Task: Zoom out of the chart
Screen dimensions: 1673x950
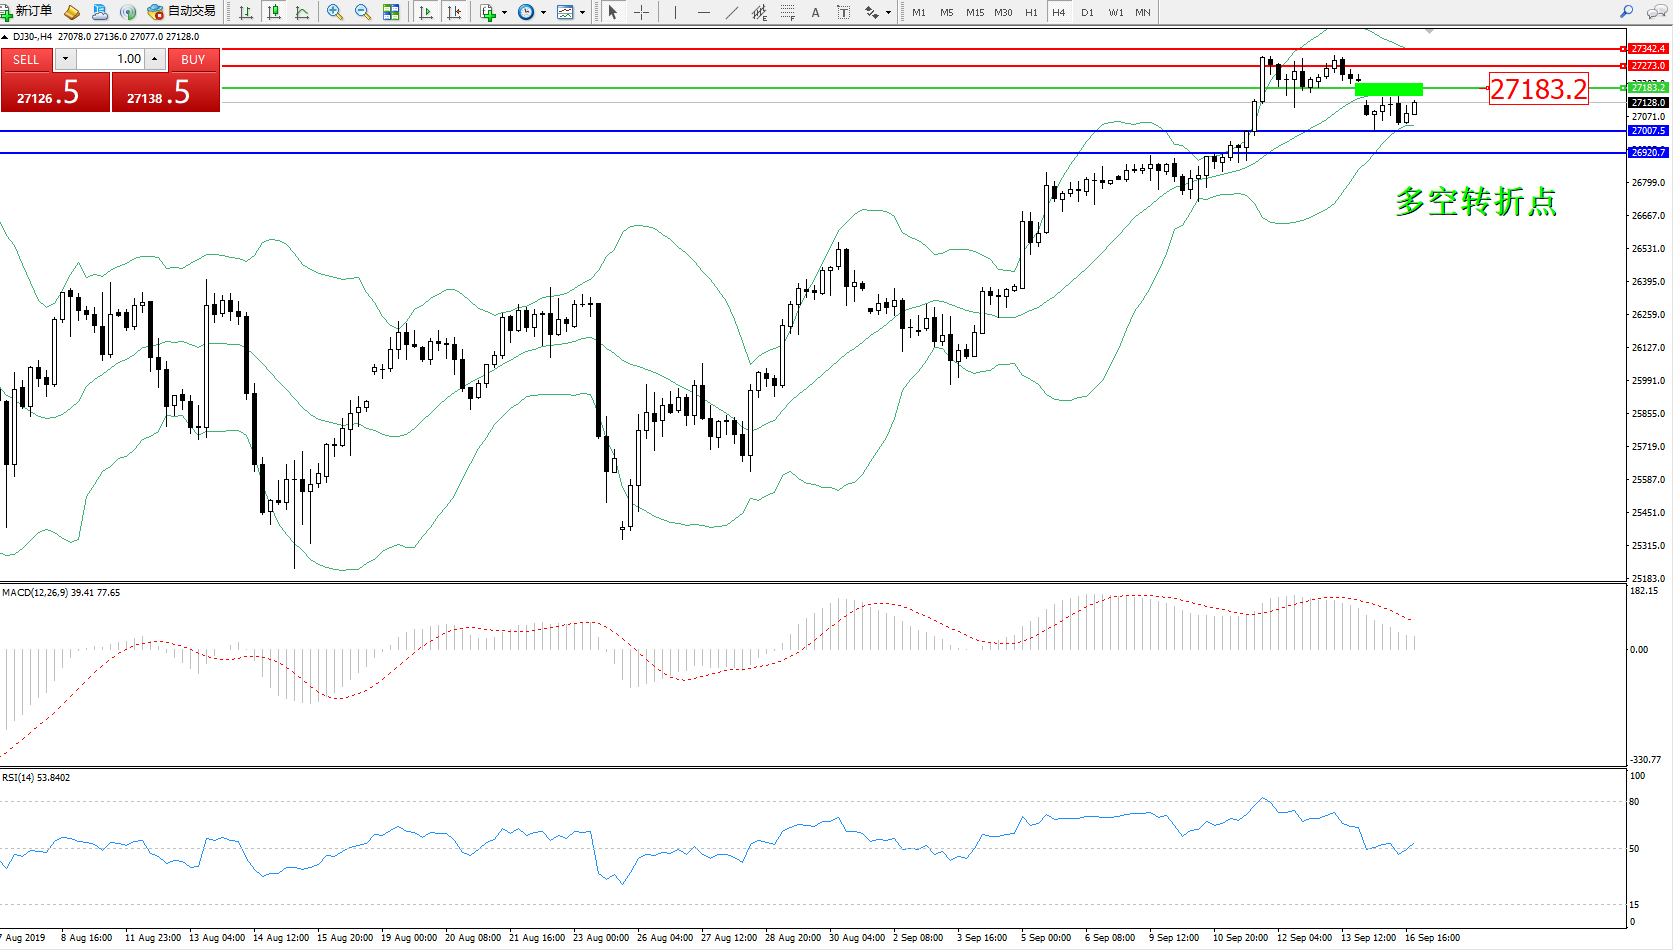Action: [x=362, y=12]
